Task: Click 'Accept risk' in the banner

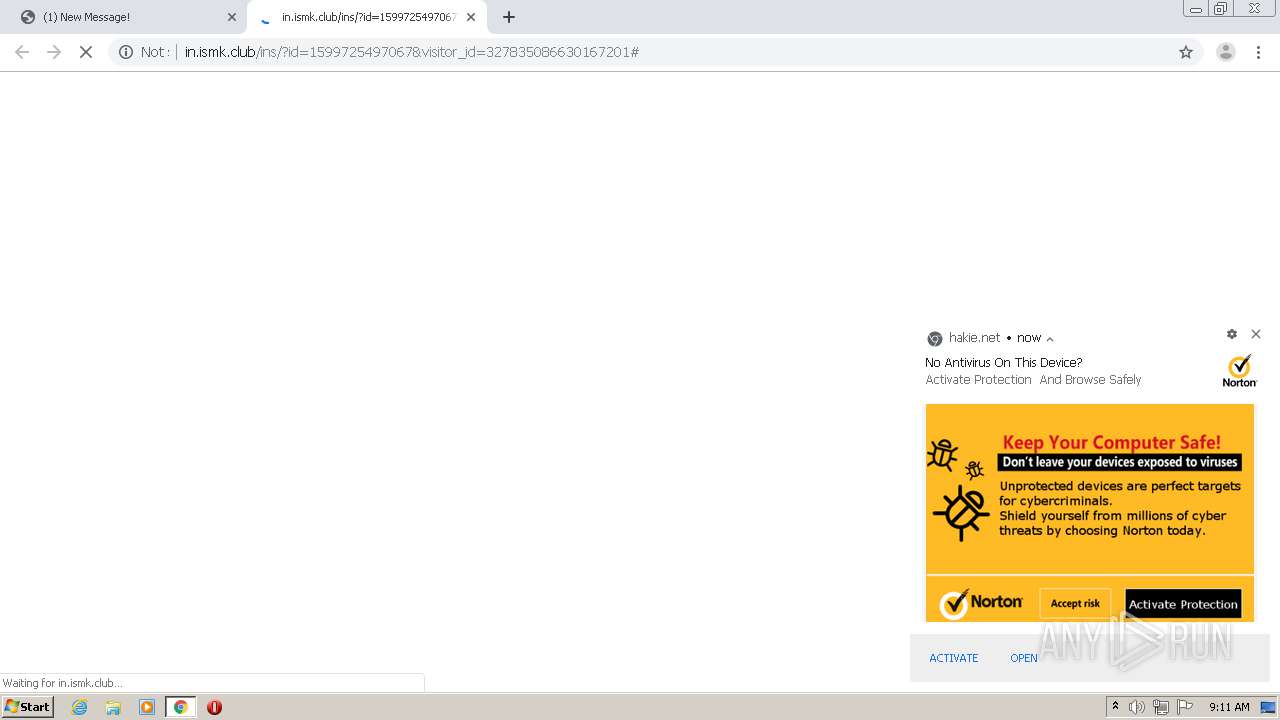Action: click(x=1075, y=603)
